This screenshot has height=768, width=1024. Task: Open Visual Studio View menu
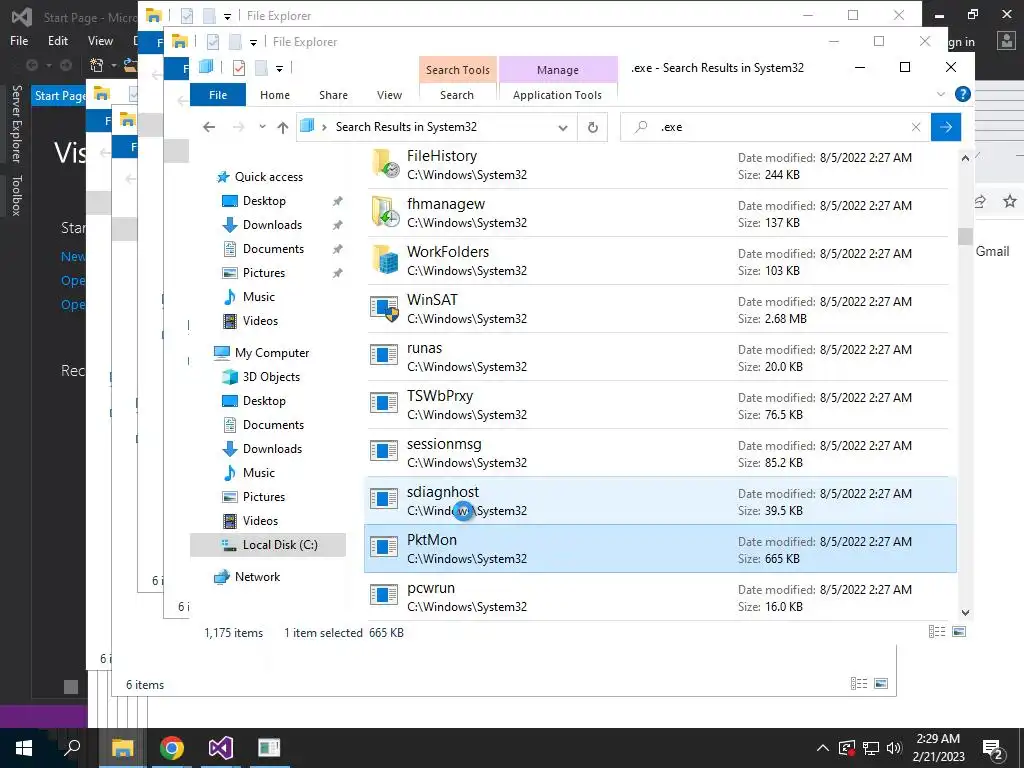101,41
